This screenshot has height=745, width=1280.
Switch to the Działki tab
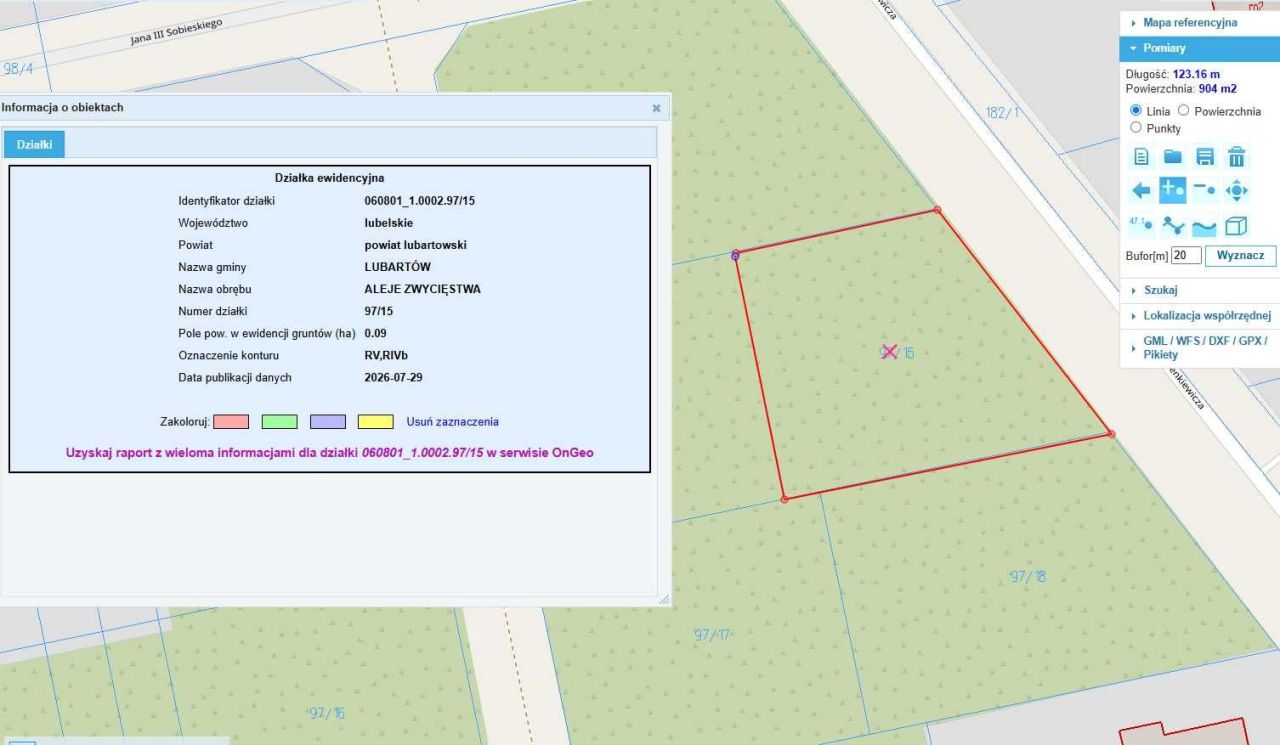pos(35,145)
